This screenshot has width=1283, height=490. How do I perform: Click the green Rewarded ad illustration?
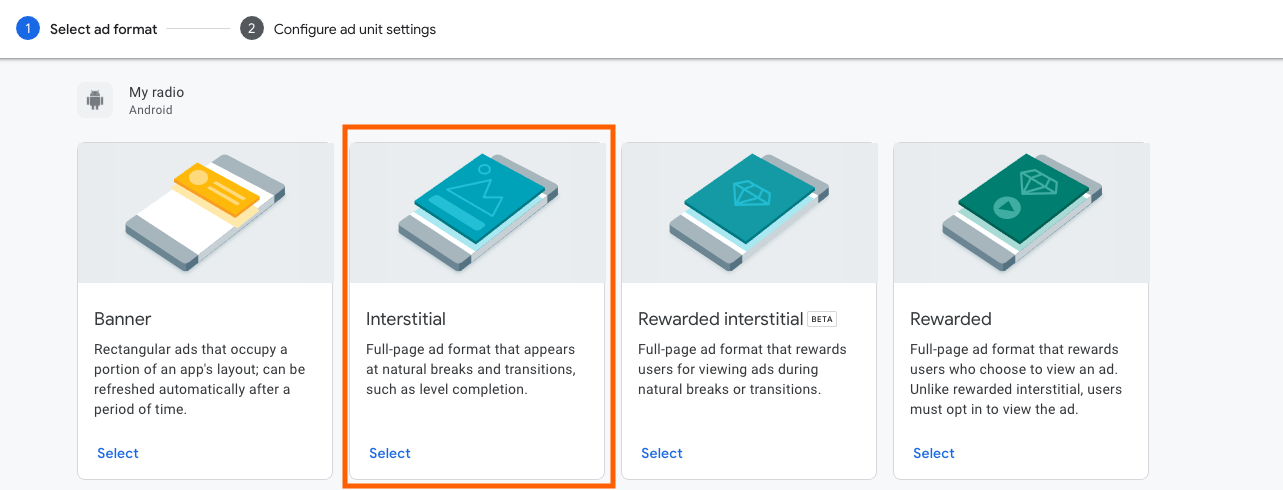(x=1021, y=212)
